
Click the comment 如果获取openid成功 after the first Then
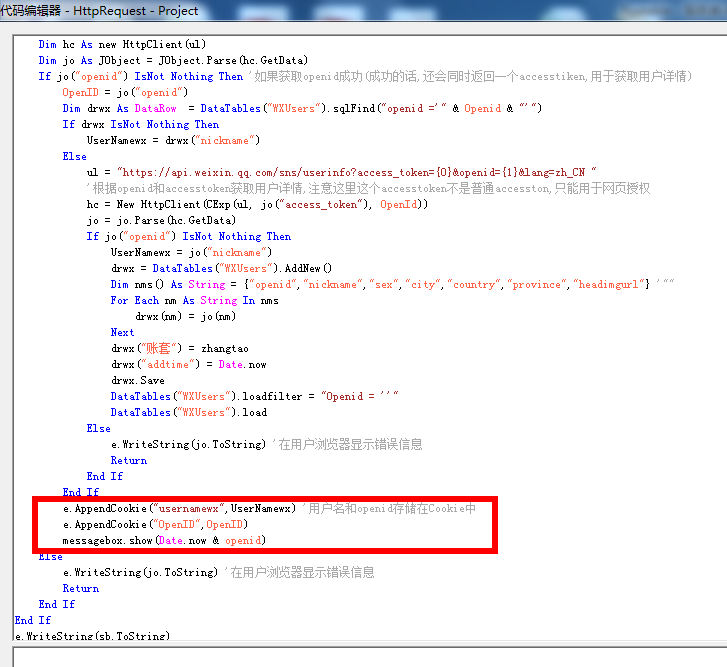473,76
